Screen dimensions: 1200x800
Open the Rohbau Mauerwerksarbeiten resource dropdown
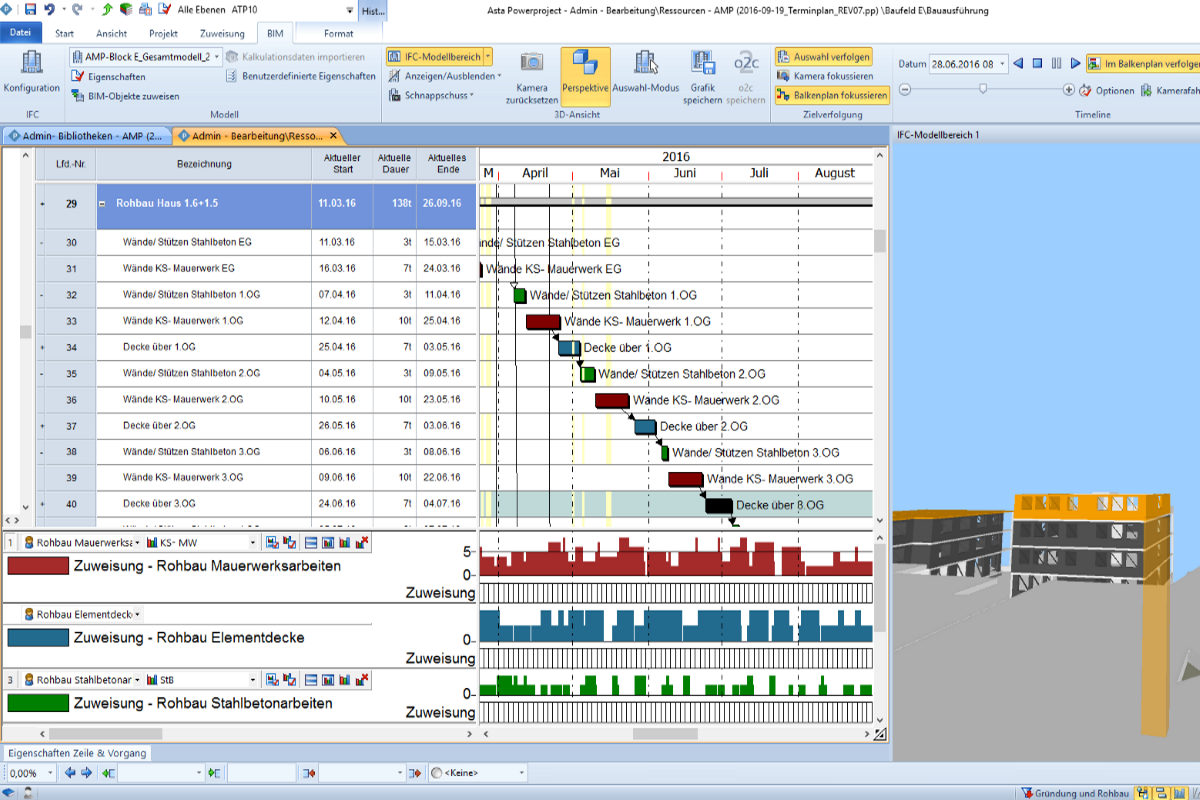[x=137, y=542]
